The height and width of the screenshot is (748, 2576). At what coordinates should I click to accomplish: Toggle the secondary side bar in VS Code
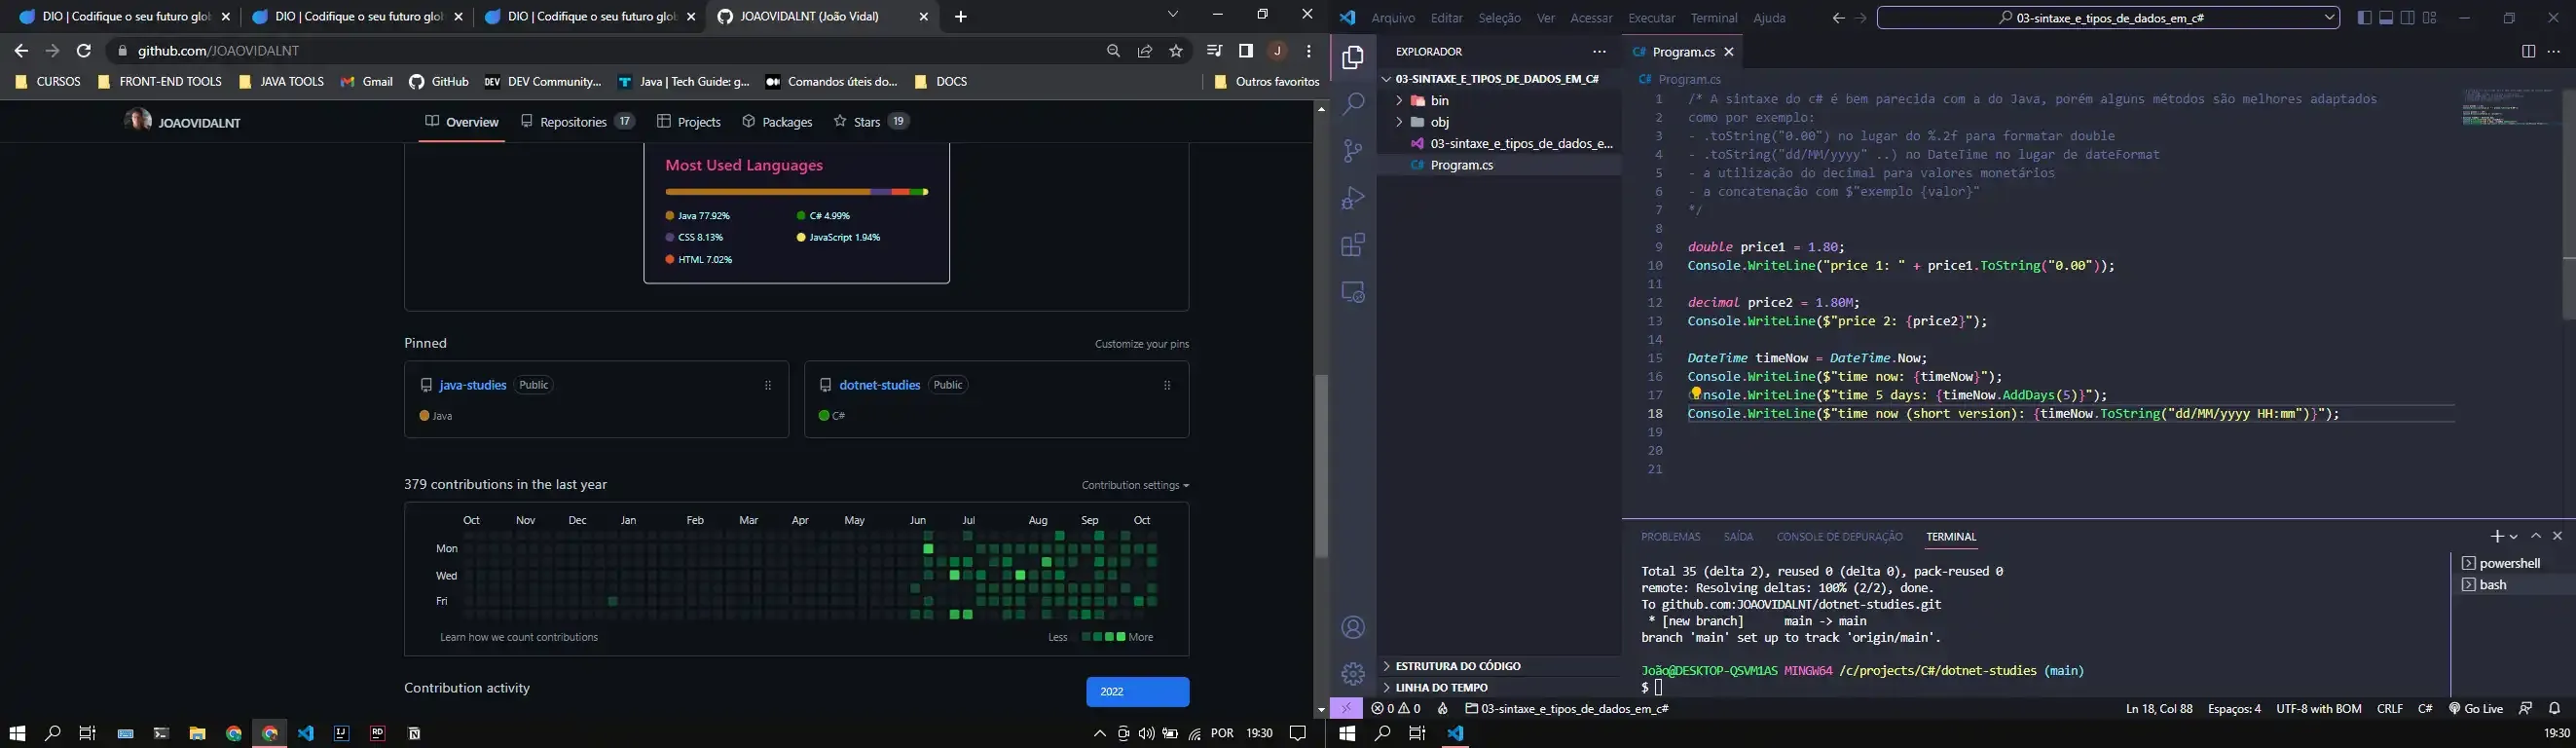click(2408, 18)
